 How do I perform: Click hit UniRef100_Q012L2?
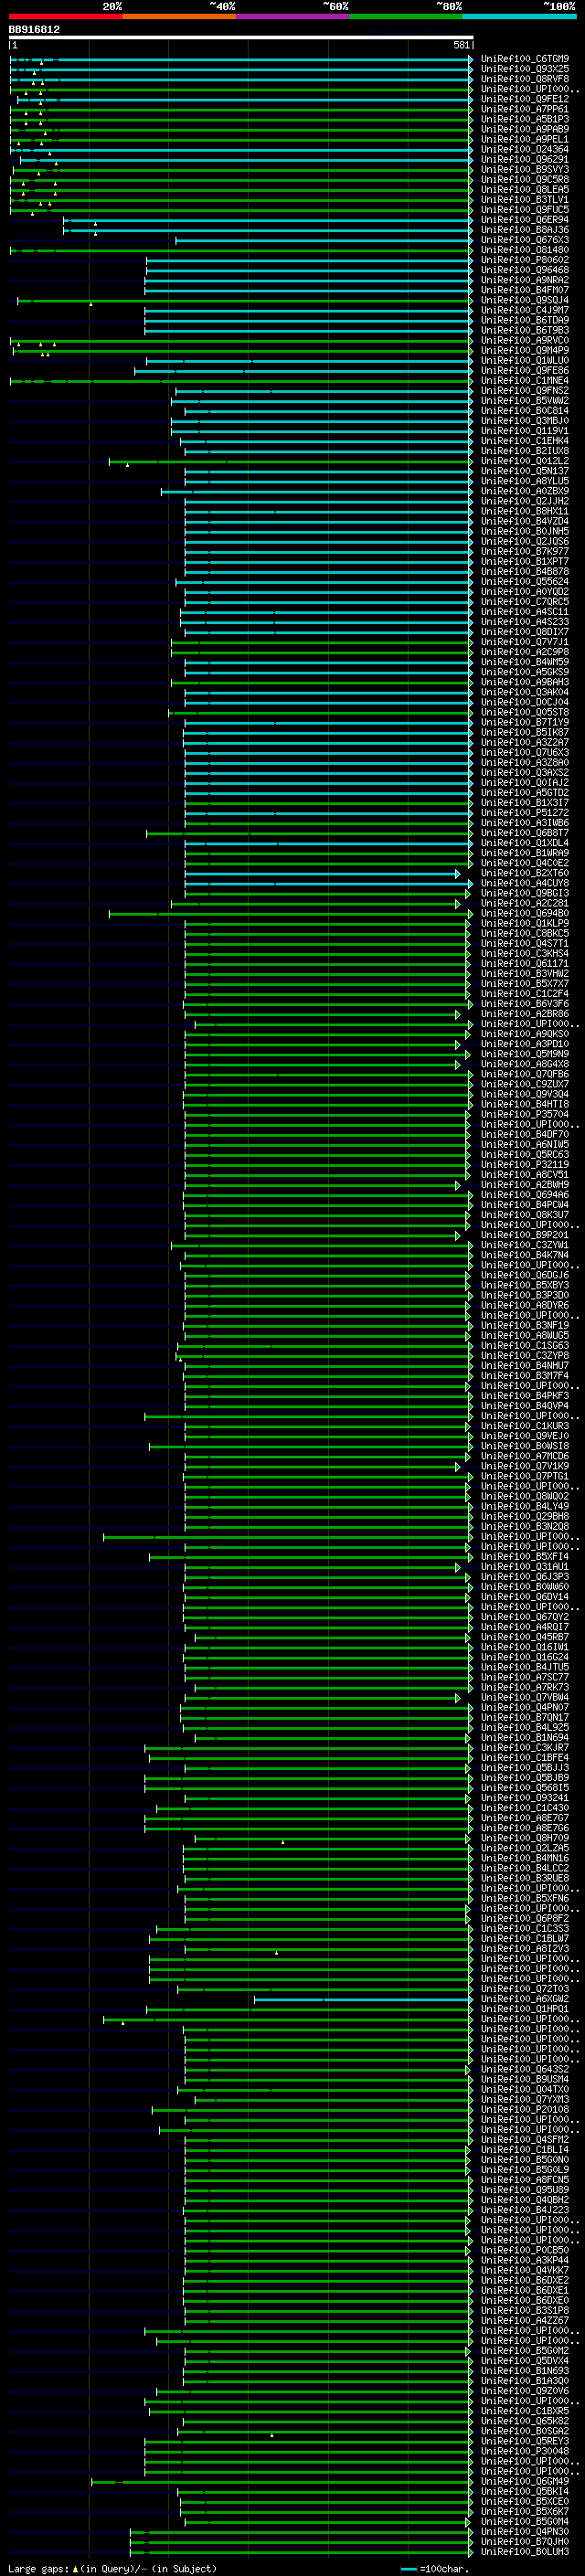pos(525,461)
